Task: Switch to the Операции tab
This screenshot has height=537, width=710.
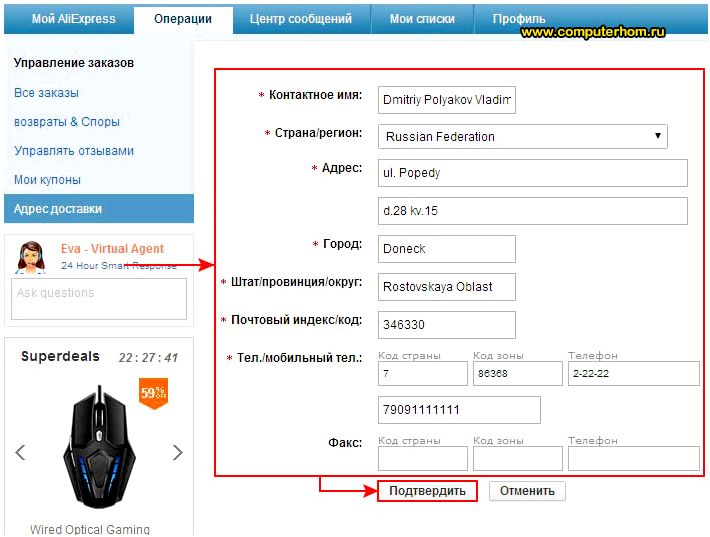Action: 183,19
